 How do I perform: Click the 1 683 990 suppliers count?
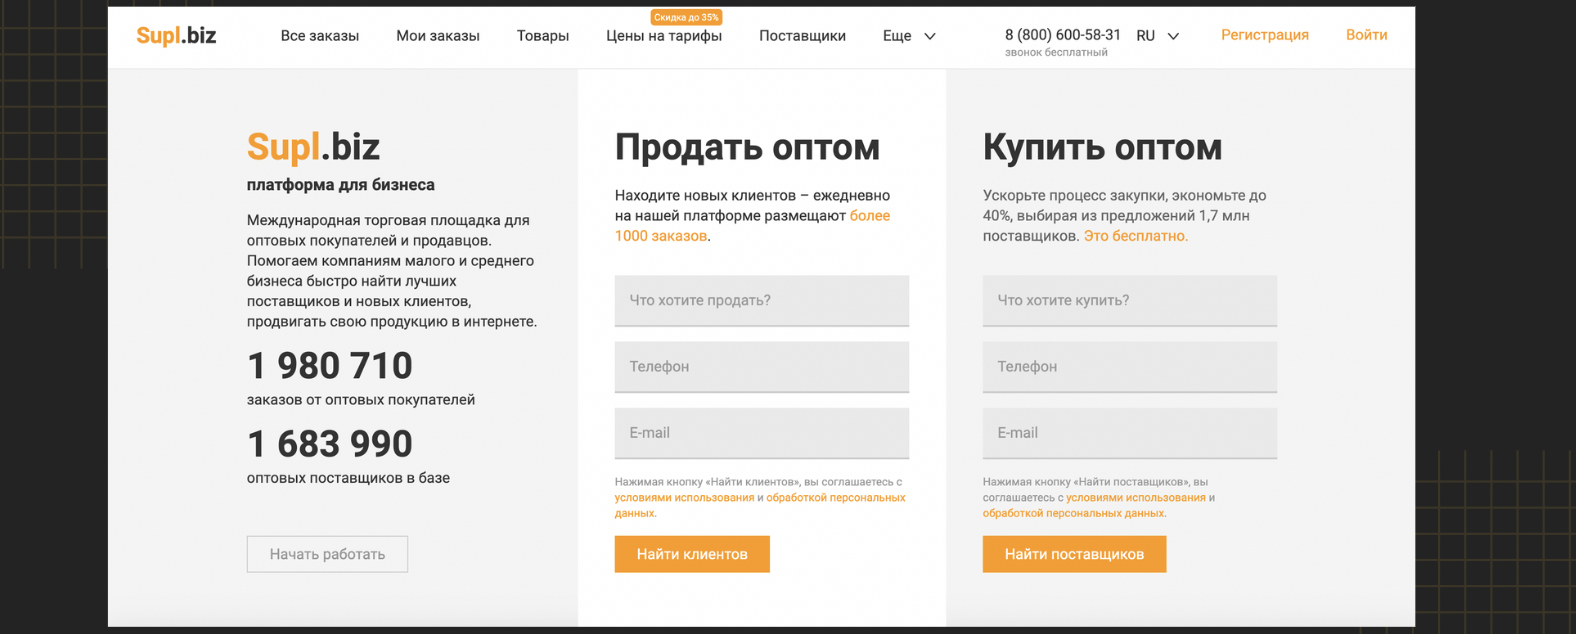(330, 444)
